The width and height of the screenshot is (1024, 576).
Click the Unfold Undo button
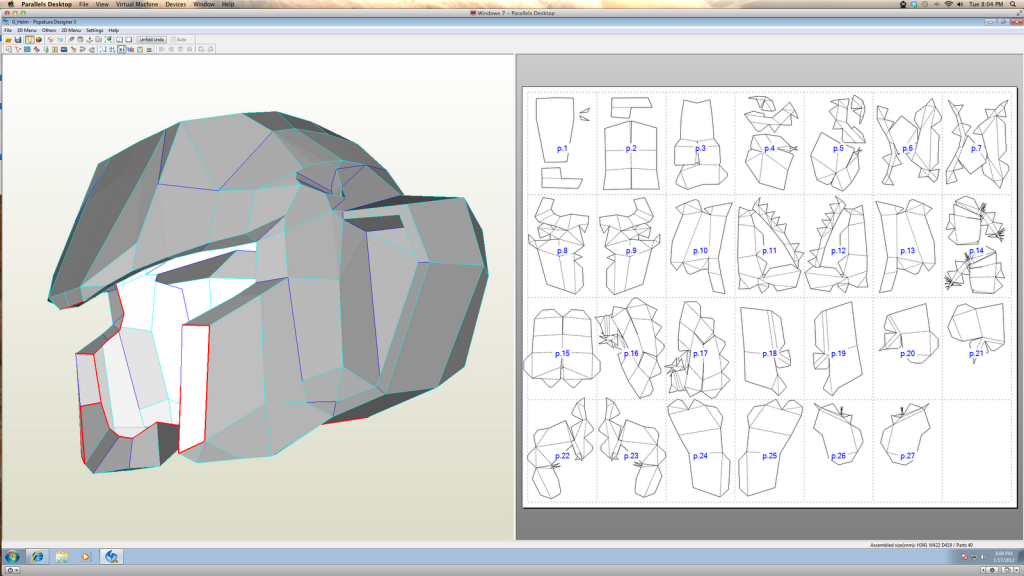pyautogui.click(x=152, y=40)
